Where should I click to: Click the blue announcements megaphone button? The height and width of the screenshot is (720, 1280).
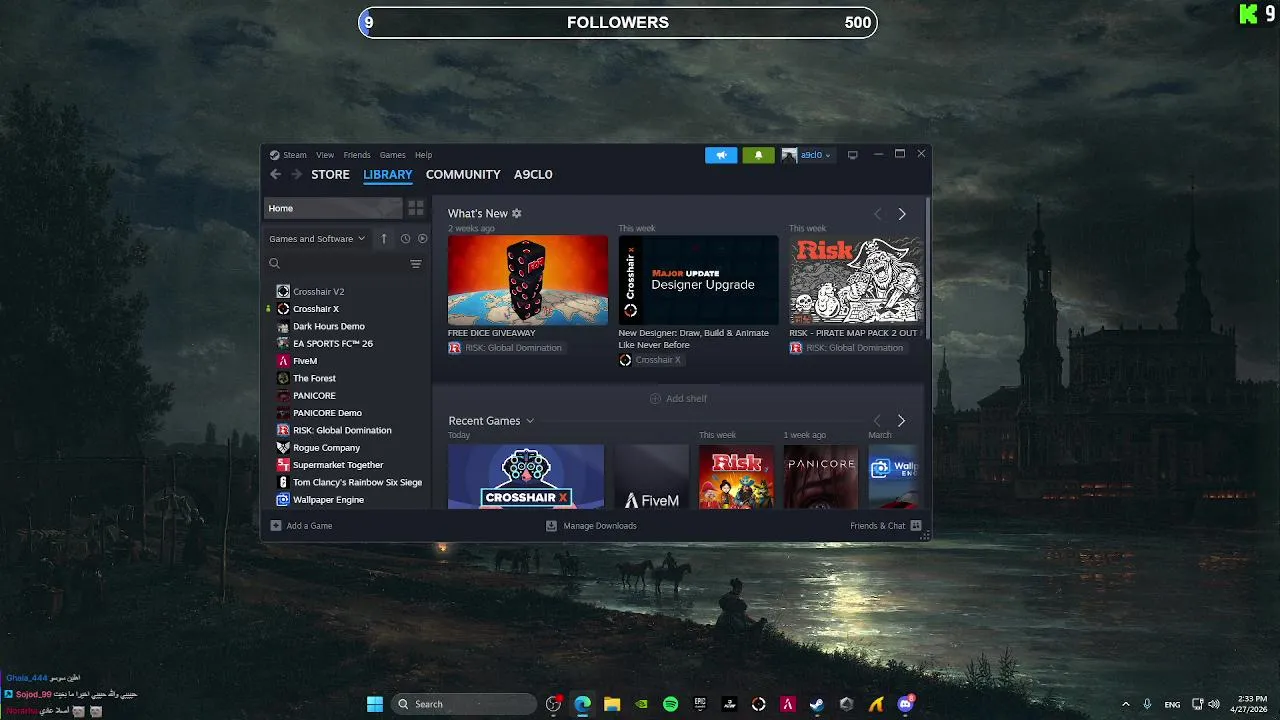[x=721, y=155]
